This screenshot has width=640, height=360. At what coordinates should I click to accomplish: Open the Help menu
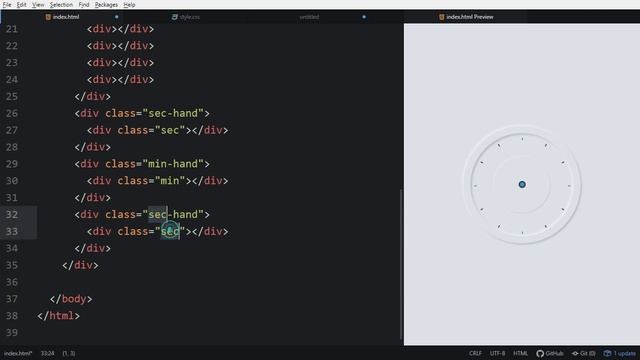(x=129, y=5)
